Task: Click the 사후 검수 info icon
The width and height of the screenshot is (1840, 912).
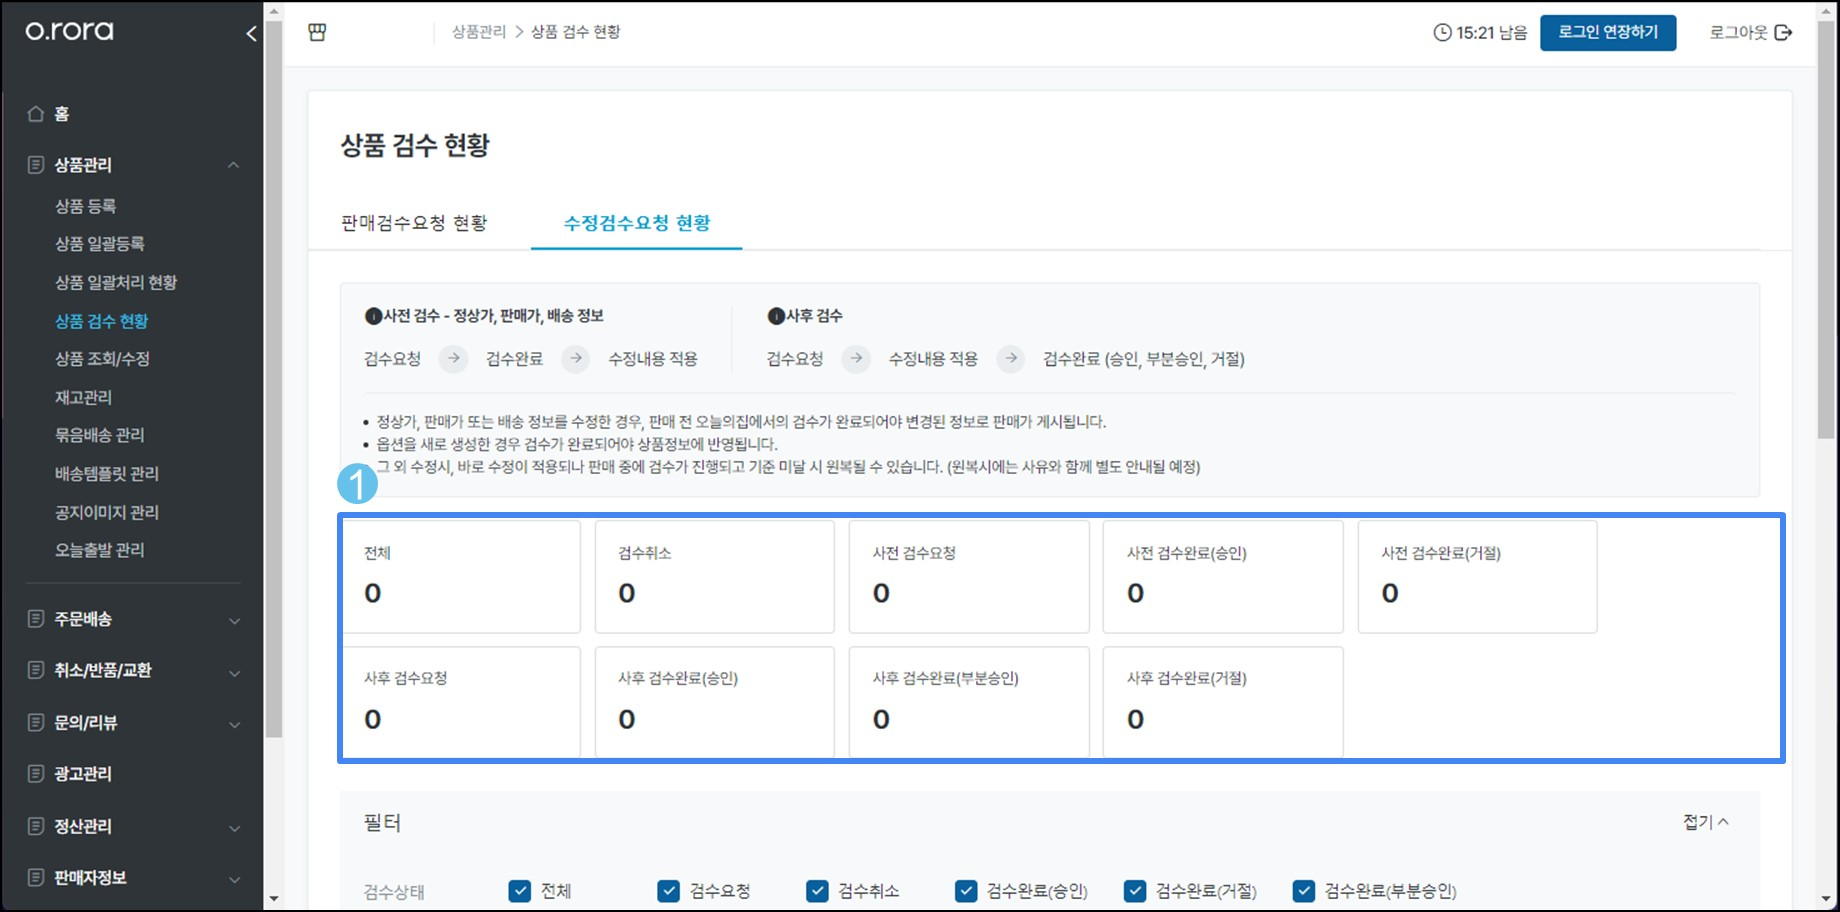Action: click(775, 316)
